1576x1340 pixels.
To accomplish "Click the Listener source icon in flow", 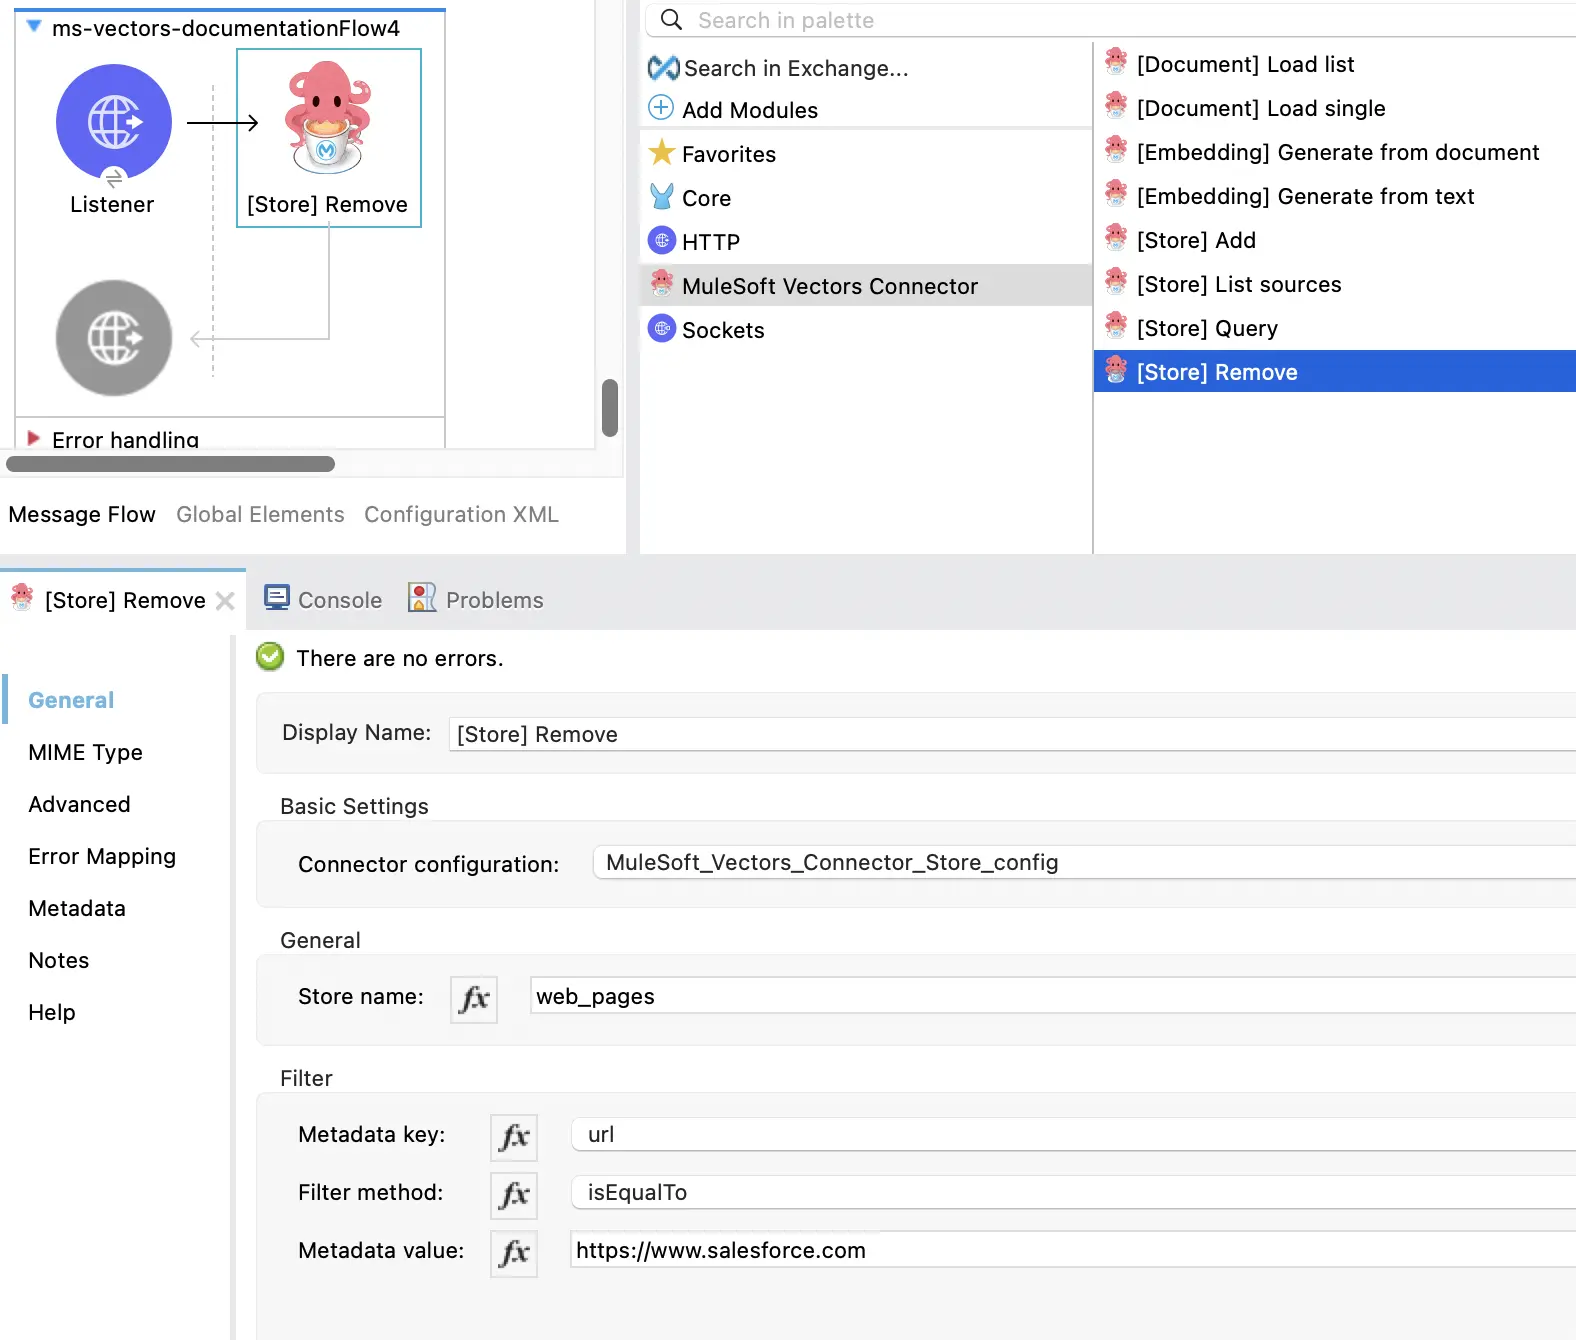I will (114, 122).
